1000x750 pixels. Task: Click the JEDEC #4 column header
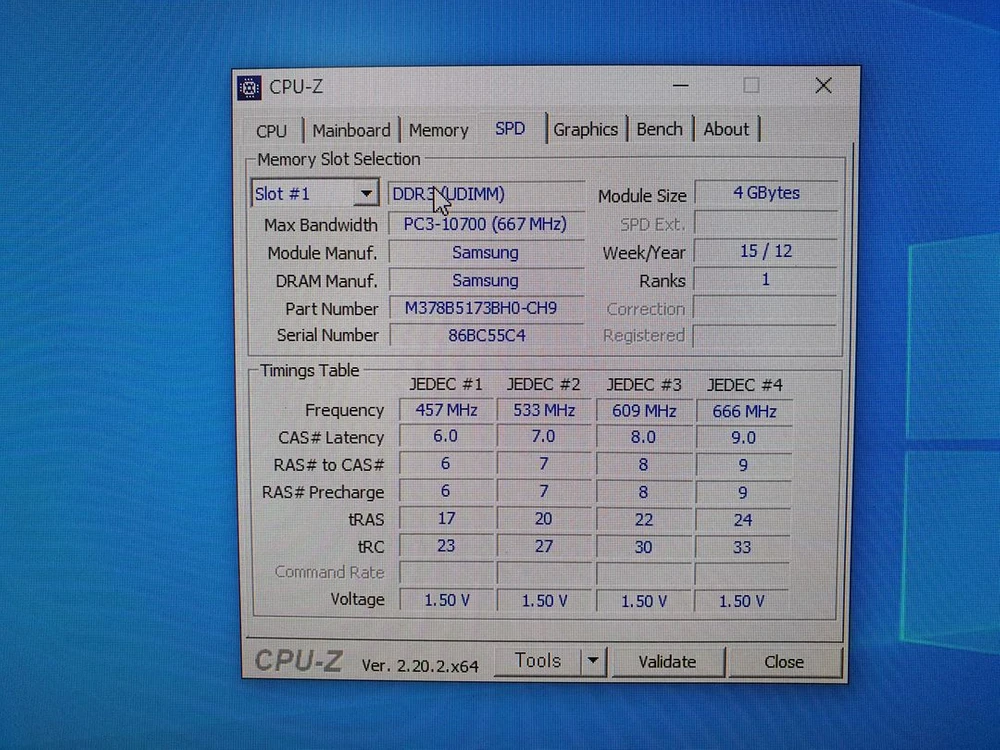pos(744,385)
